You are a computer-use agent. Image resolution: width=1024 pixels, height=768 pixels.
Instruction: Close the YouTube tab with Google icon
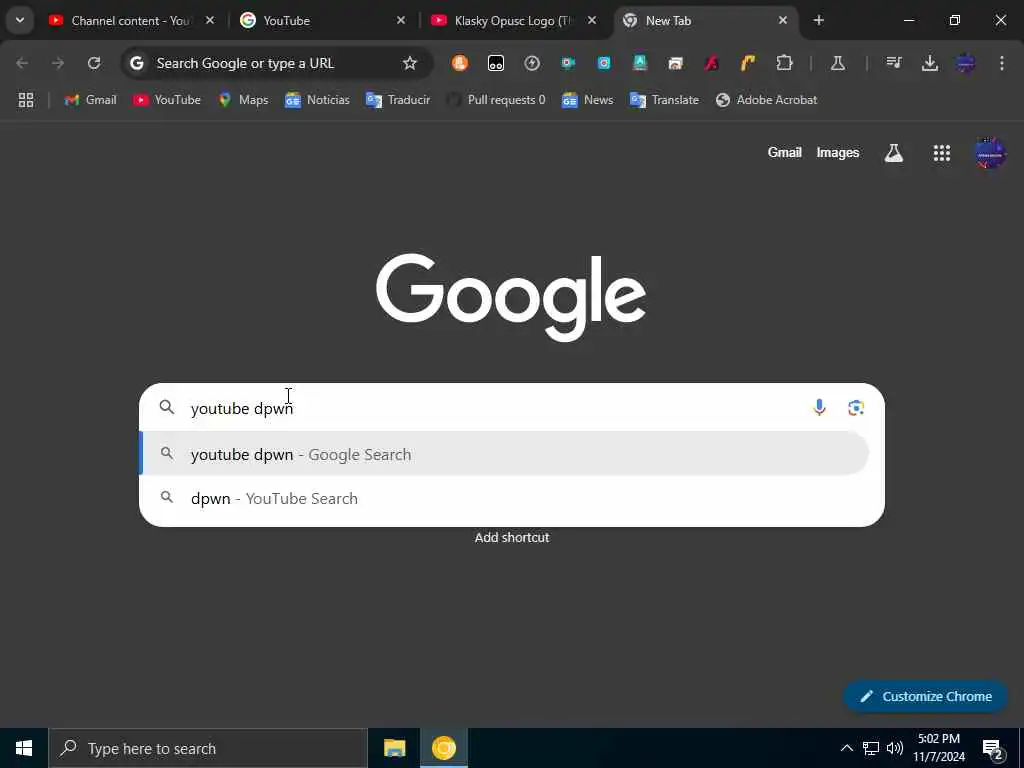tap(401, 20)
